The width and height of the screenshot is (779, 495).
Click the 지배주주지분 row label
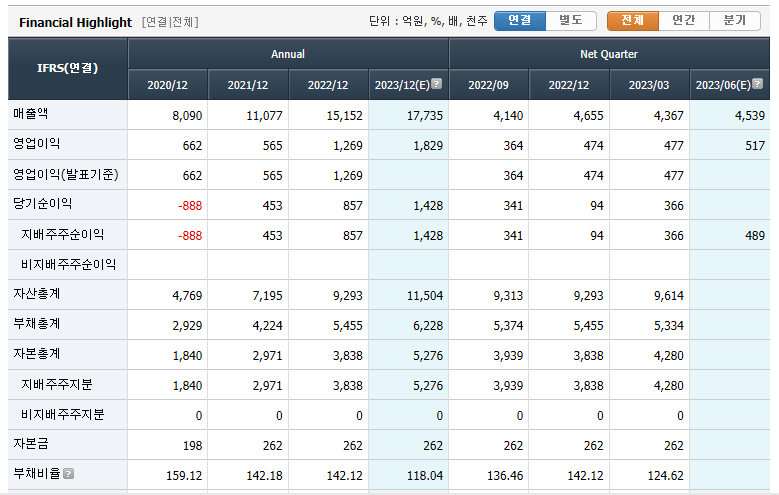click(57, 385)
